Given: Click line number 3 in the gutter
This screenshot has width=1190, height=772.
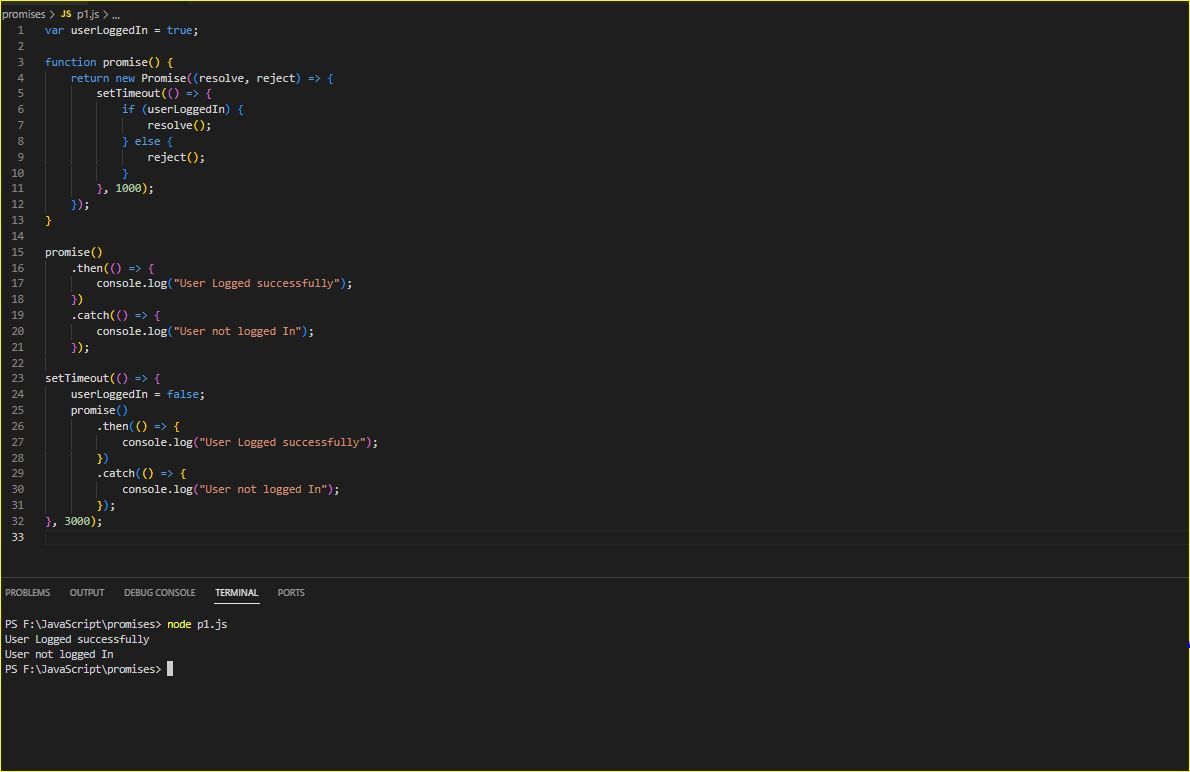Looking at the screenshot, I should click(x=21, y=62).
